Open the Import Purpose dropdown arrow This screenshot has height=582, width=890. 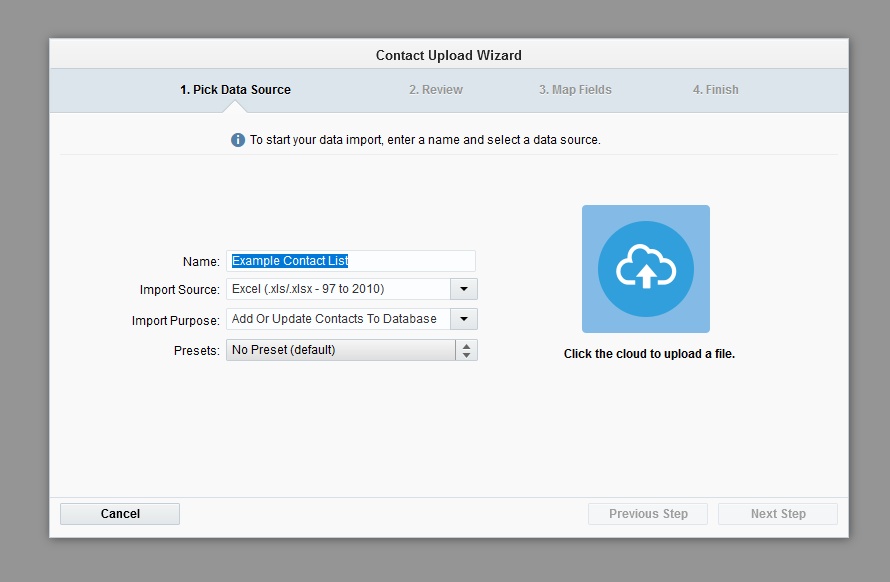464,319
